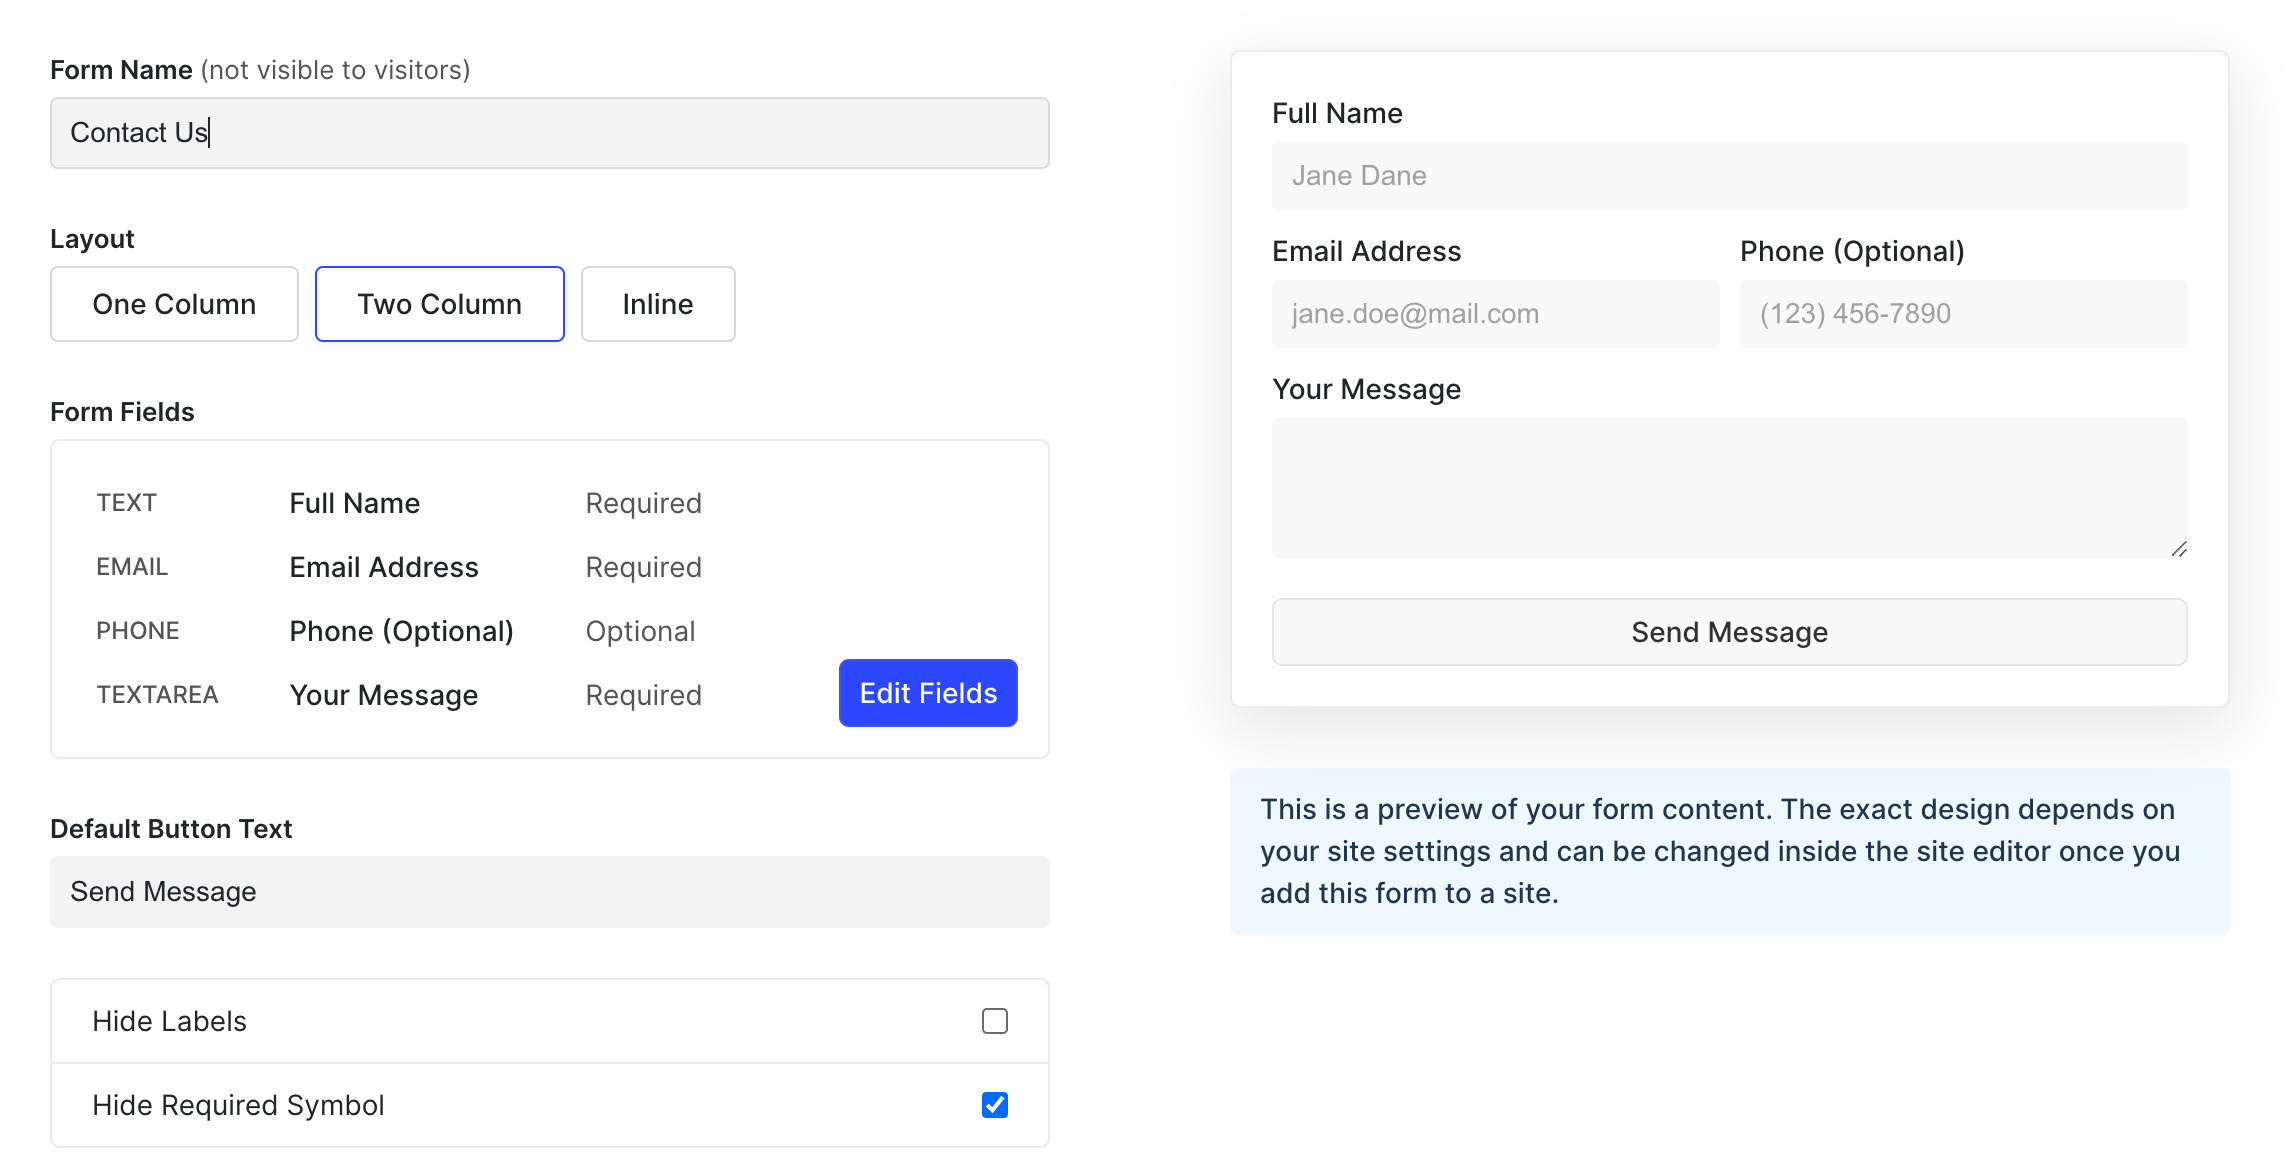This screenshot has width=2292, height=1164.
Task: Select the Full Name field row
Action: (354, 503)
